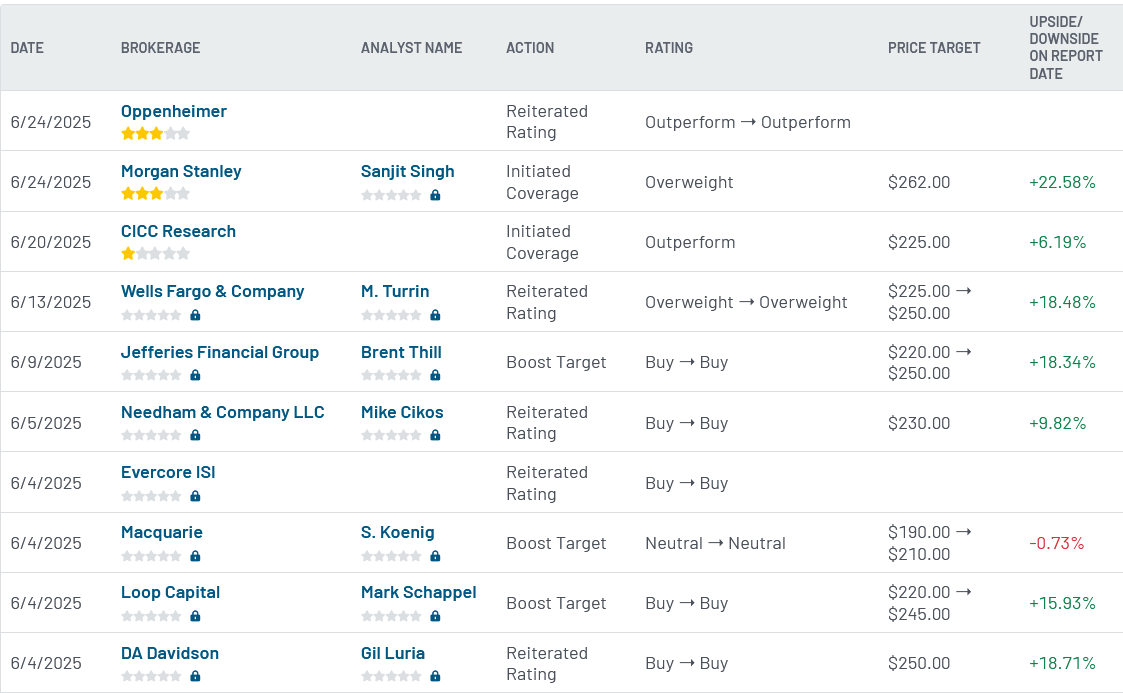Click the grey stars under Sanjit Singh
This screenshot has width=1123, height=693.
391,195
